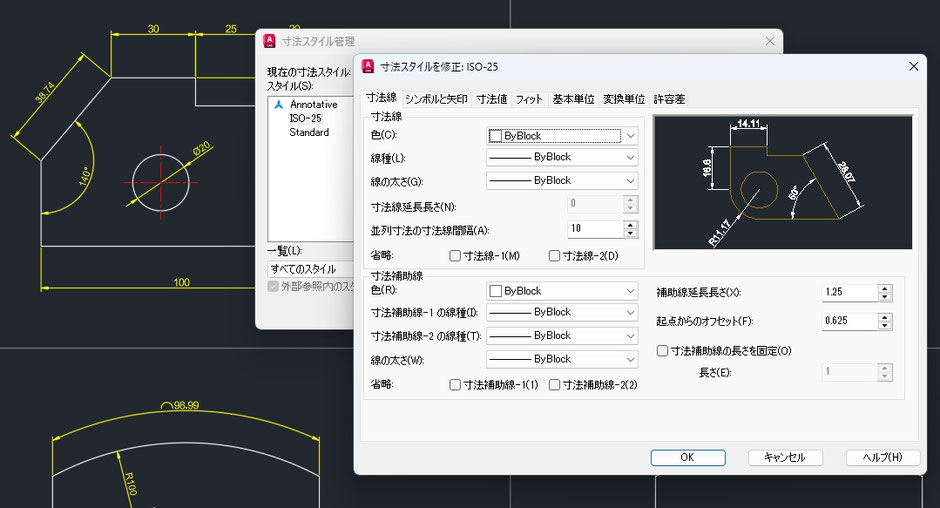Open the 変換単位 tab
Screen dimensions: 940x508
[x=623, y=99]
